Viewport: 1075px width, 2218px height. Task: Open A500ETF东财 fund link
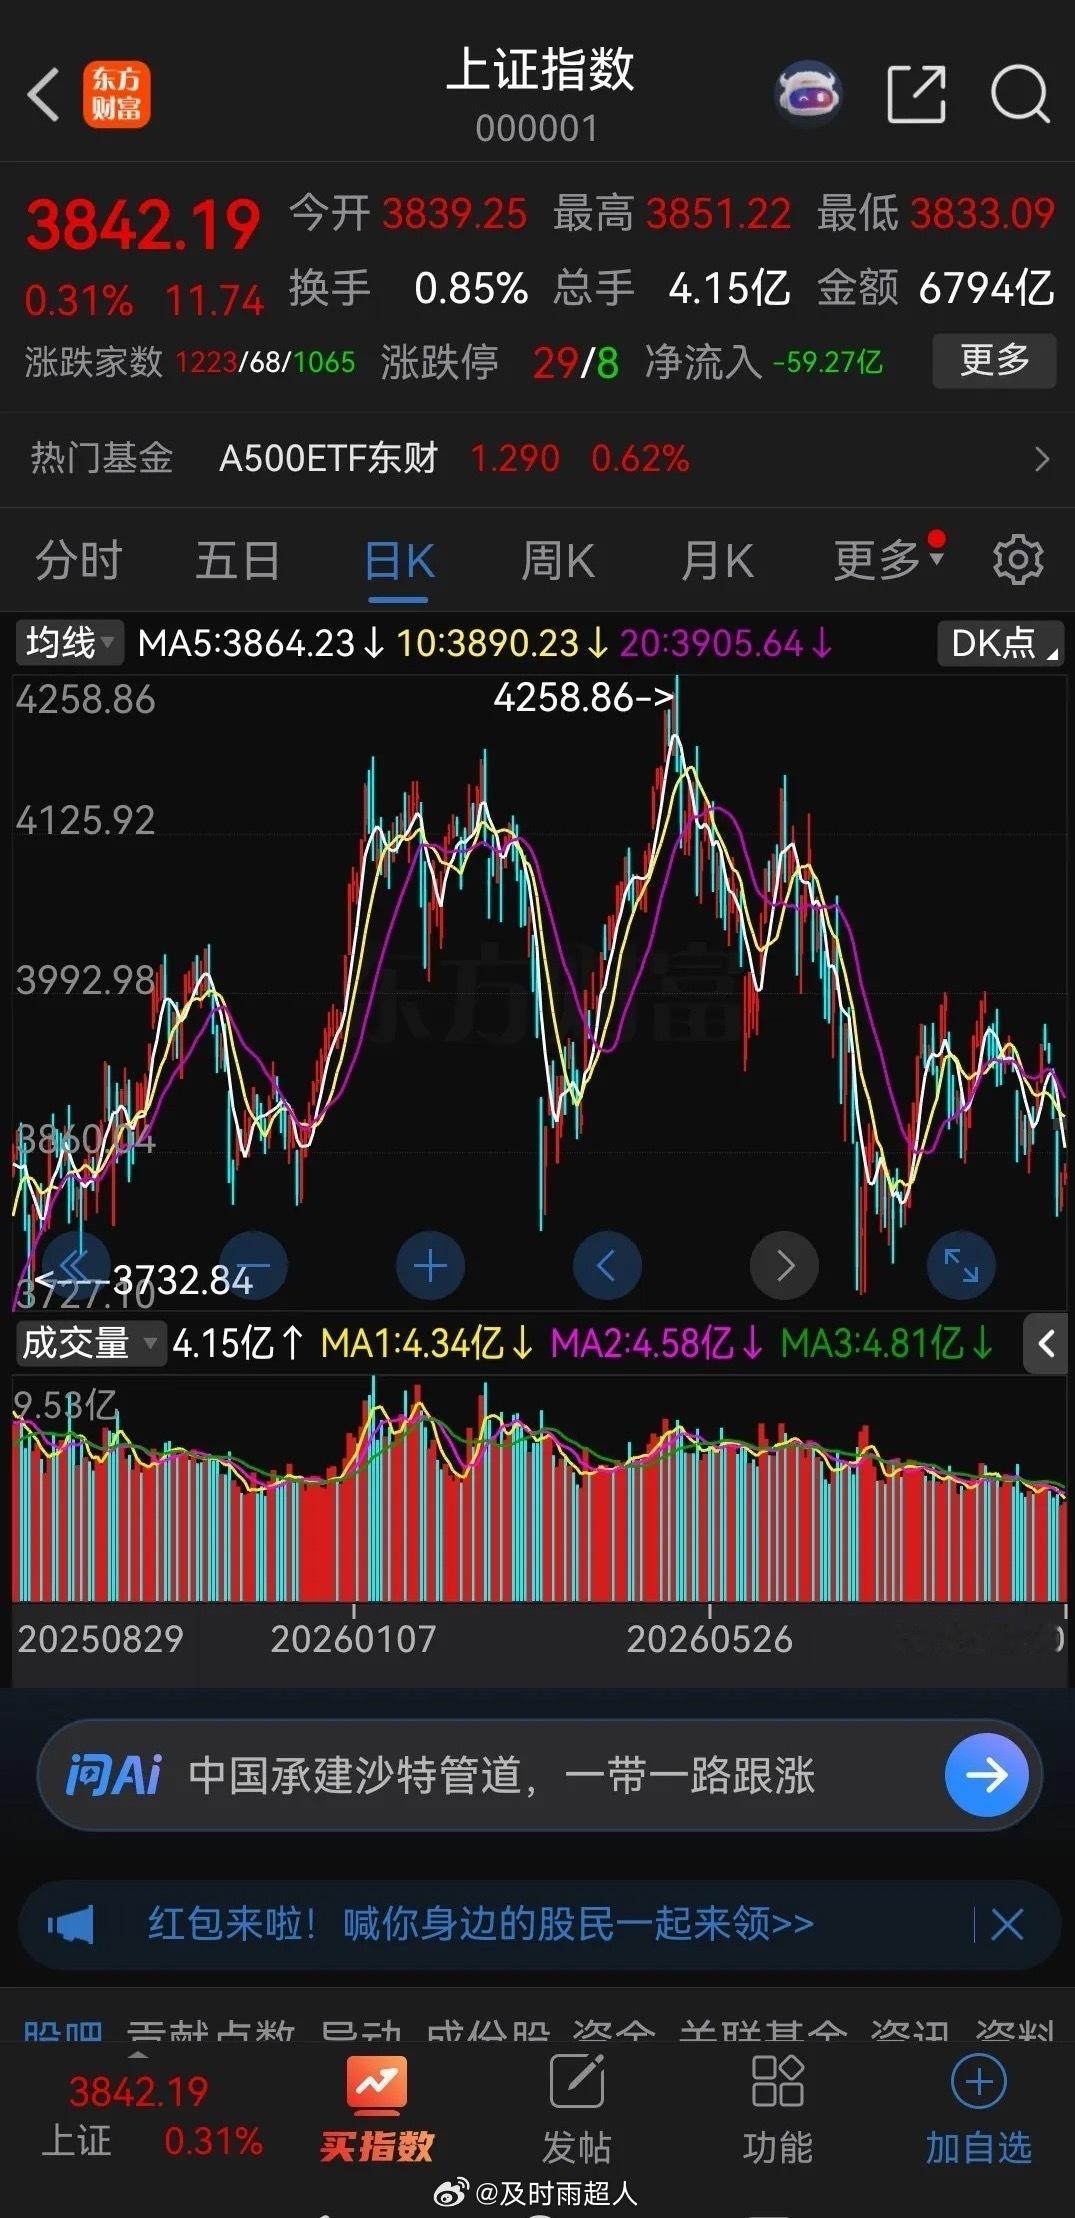click(x=328, y=459)
